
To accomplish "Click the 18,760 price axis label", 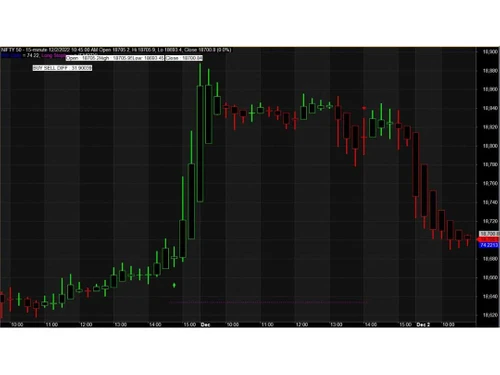I will click(490, 183).
